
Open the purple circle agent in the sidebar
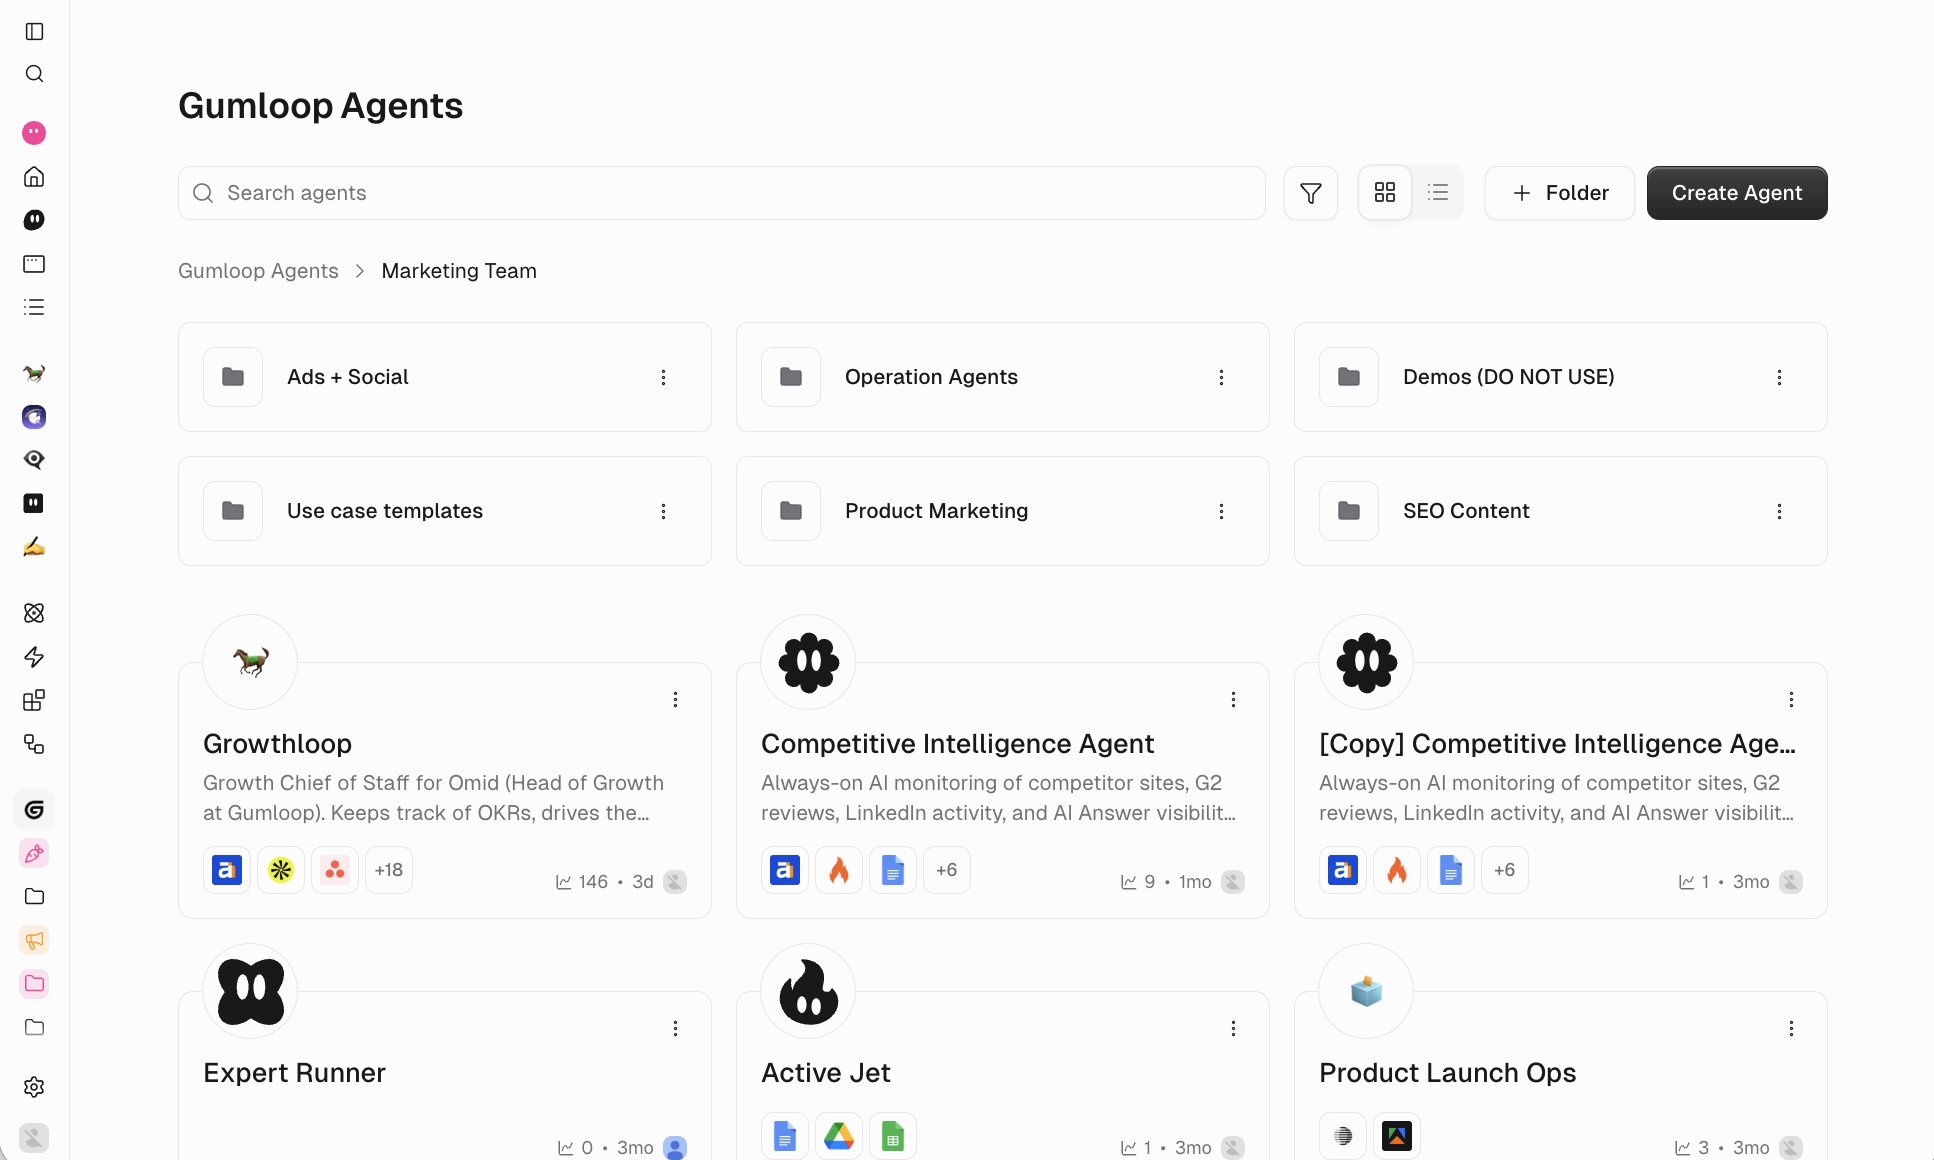(34, 417)
